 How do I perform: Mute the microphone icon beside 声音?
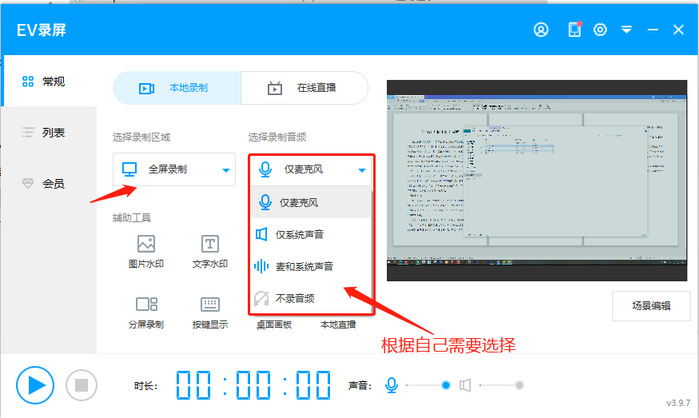[x=393, y=384]
